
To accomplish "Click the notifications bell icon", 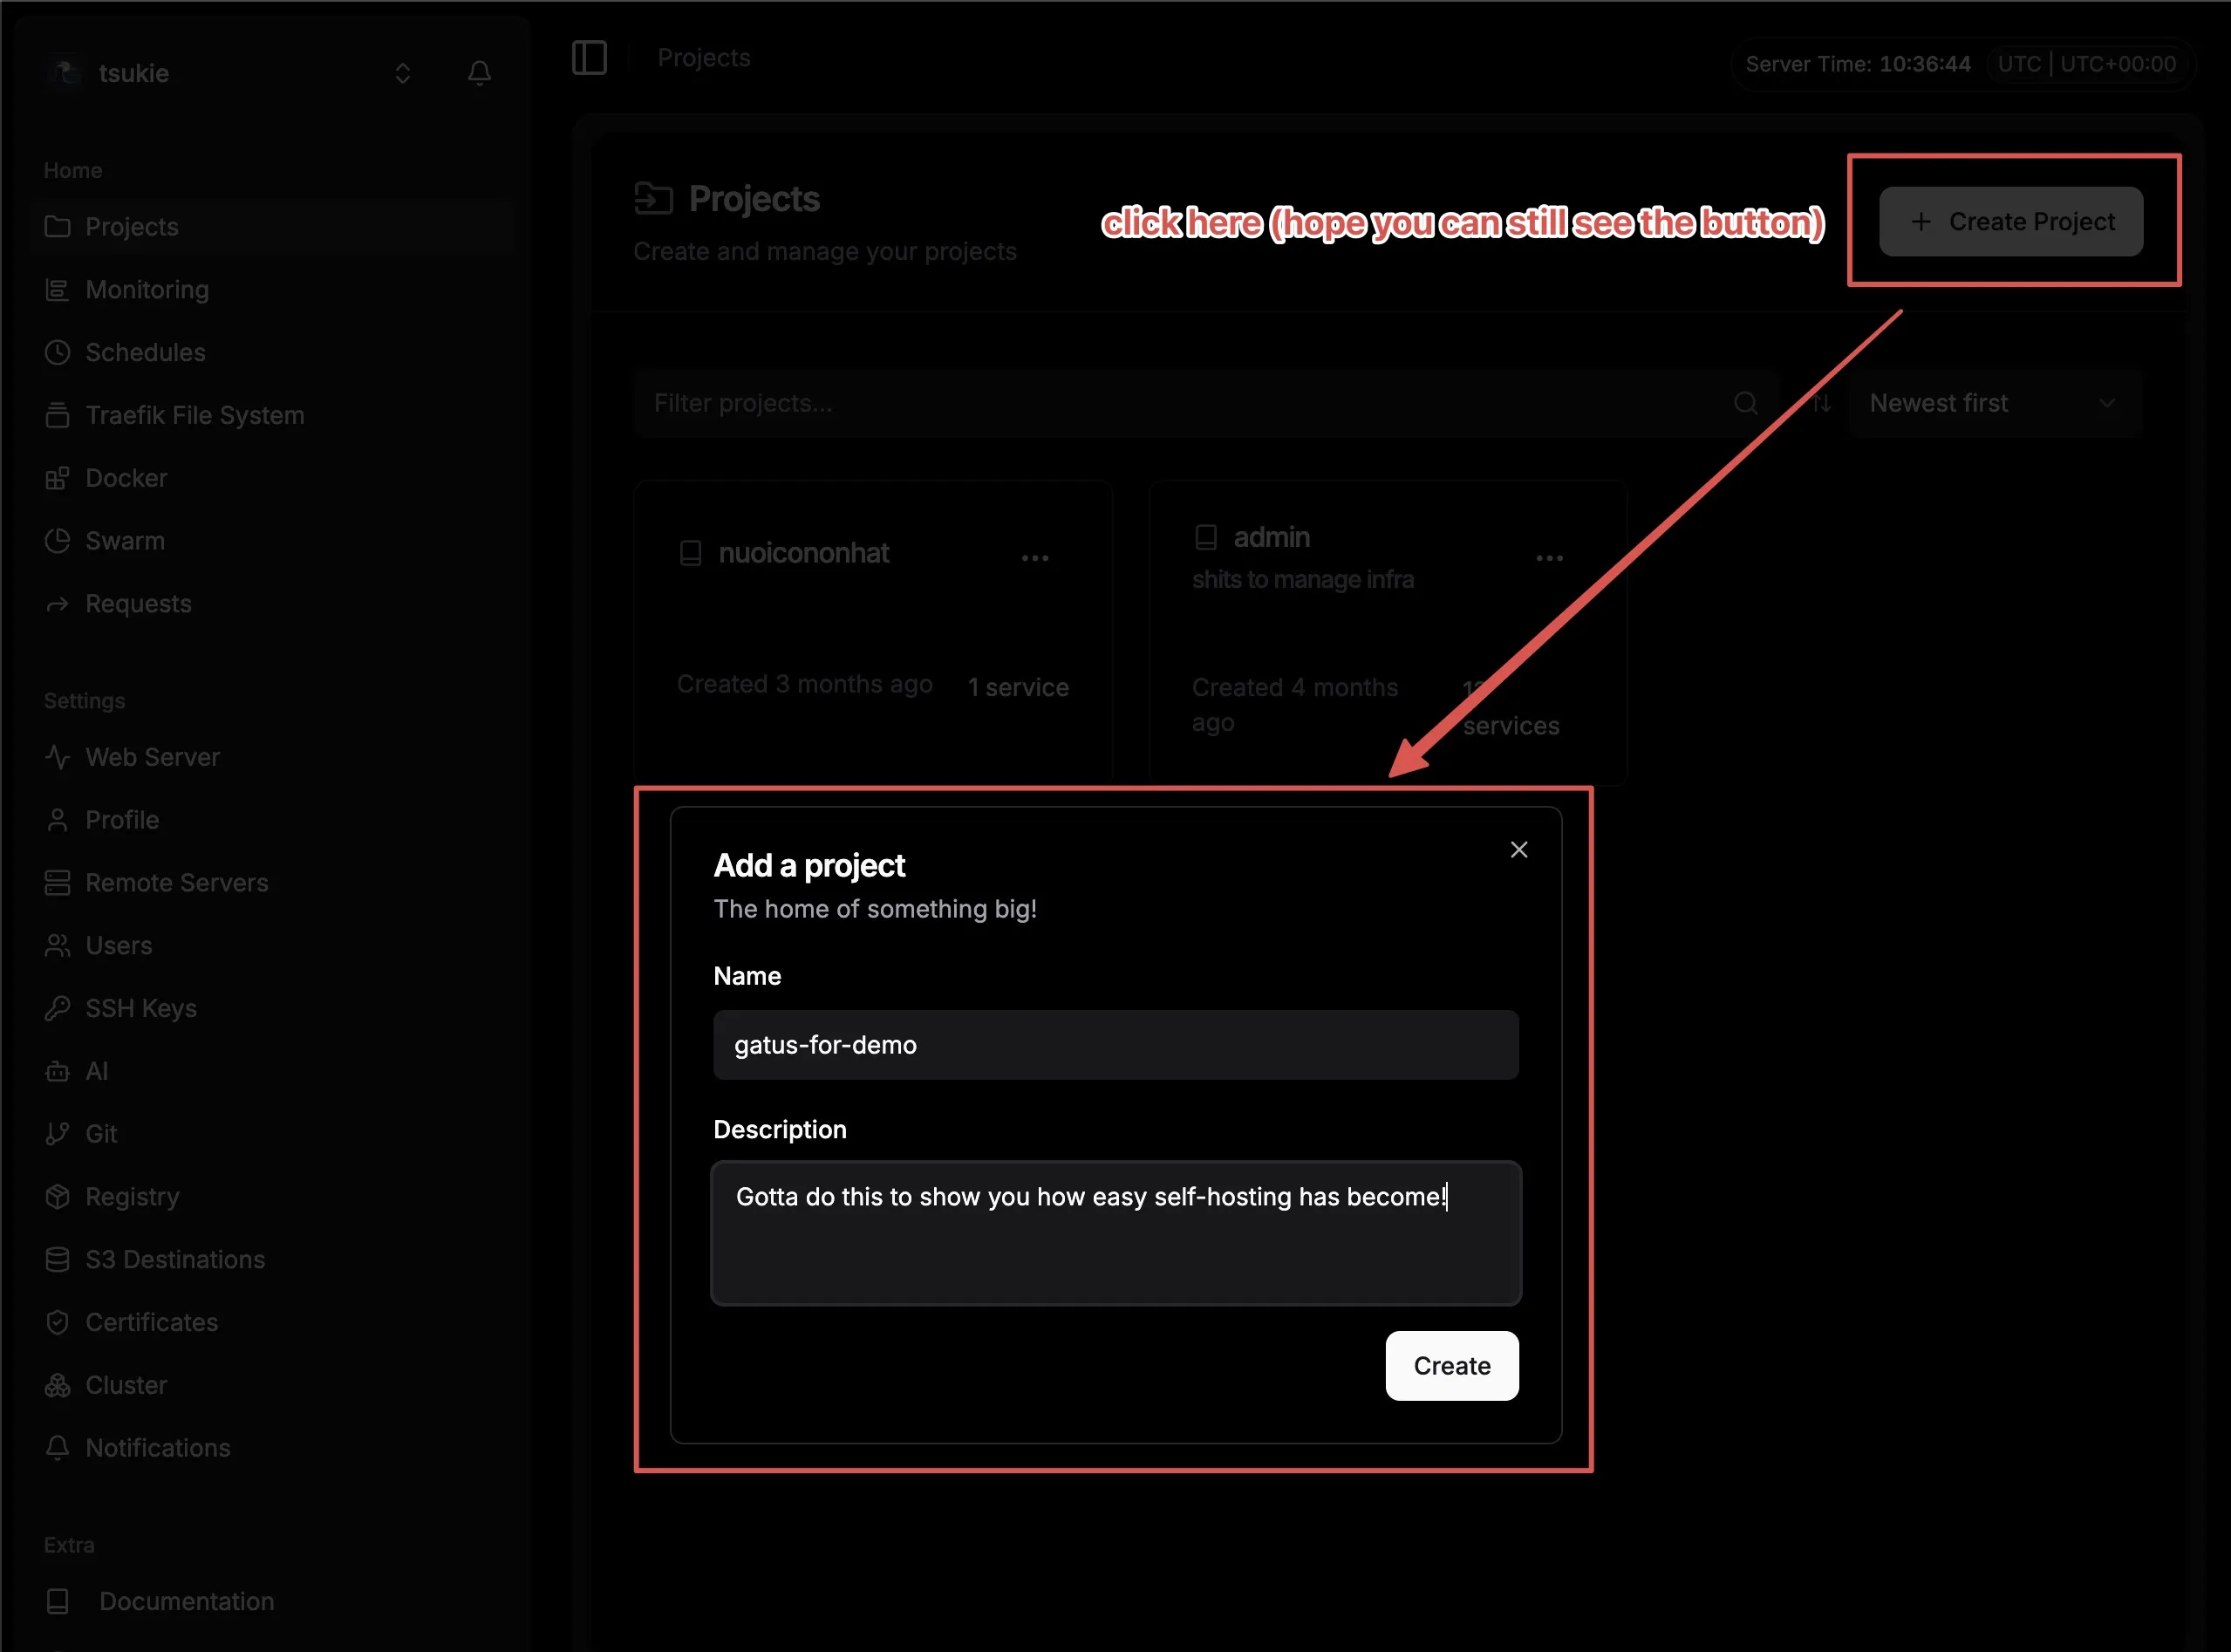I will [x=479, y=73].
